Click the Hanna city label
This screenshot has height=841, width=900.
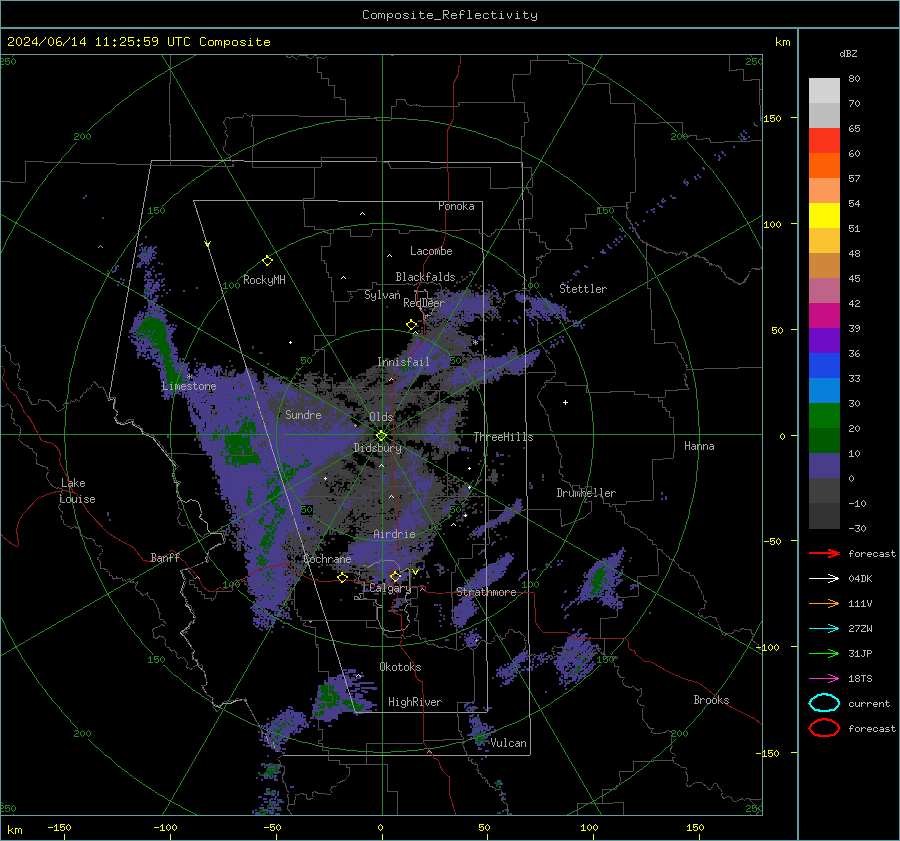(x=699, y=446)
